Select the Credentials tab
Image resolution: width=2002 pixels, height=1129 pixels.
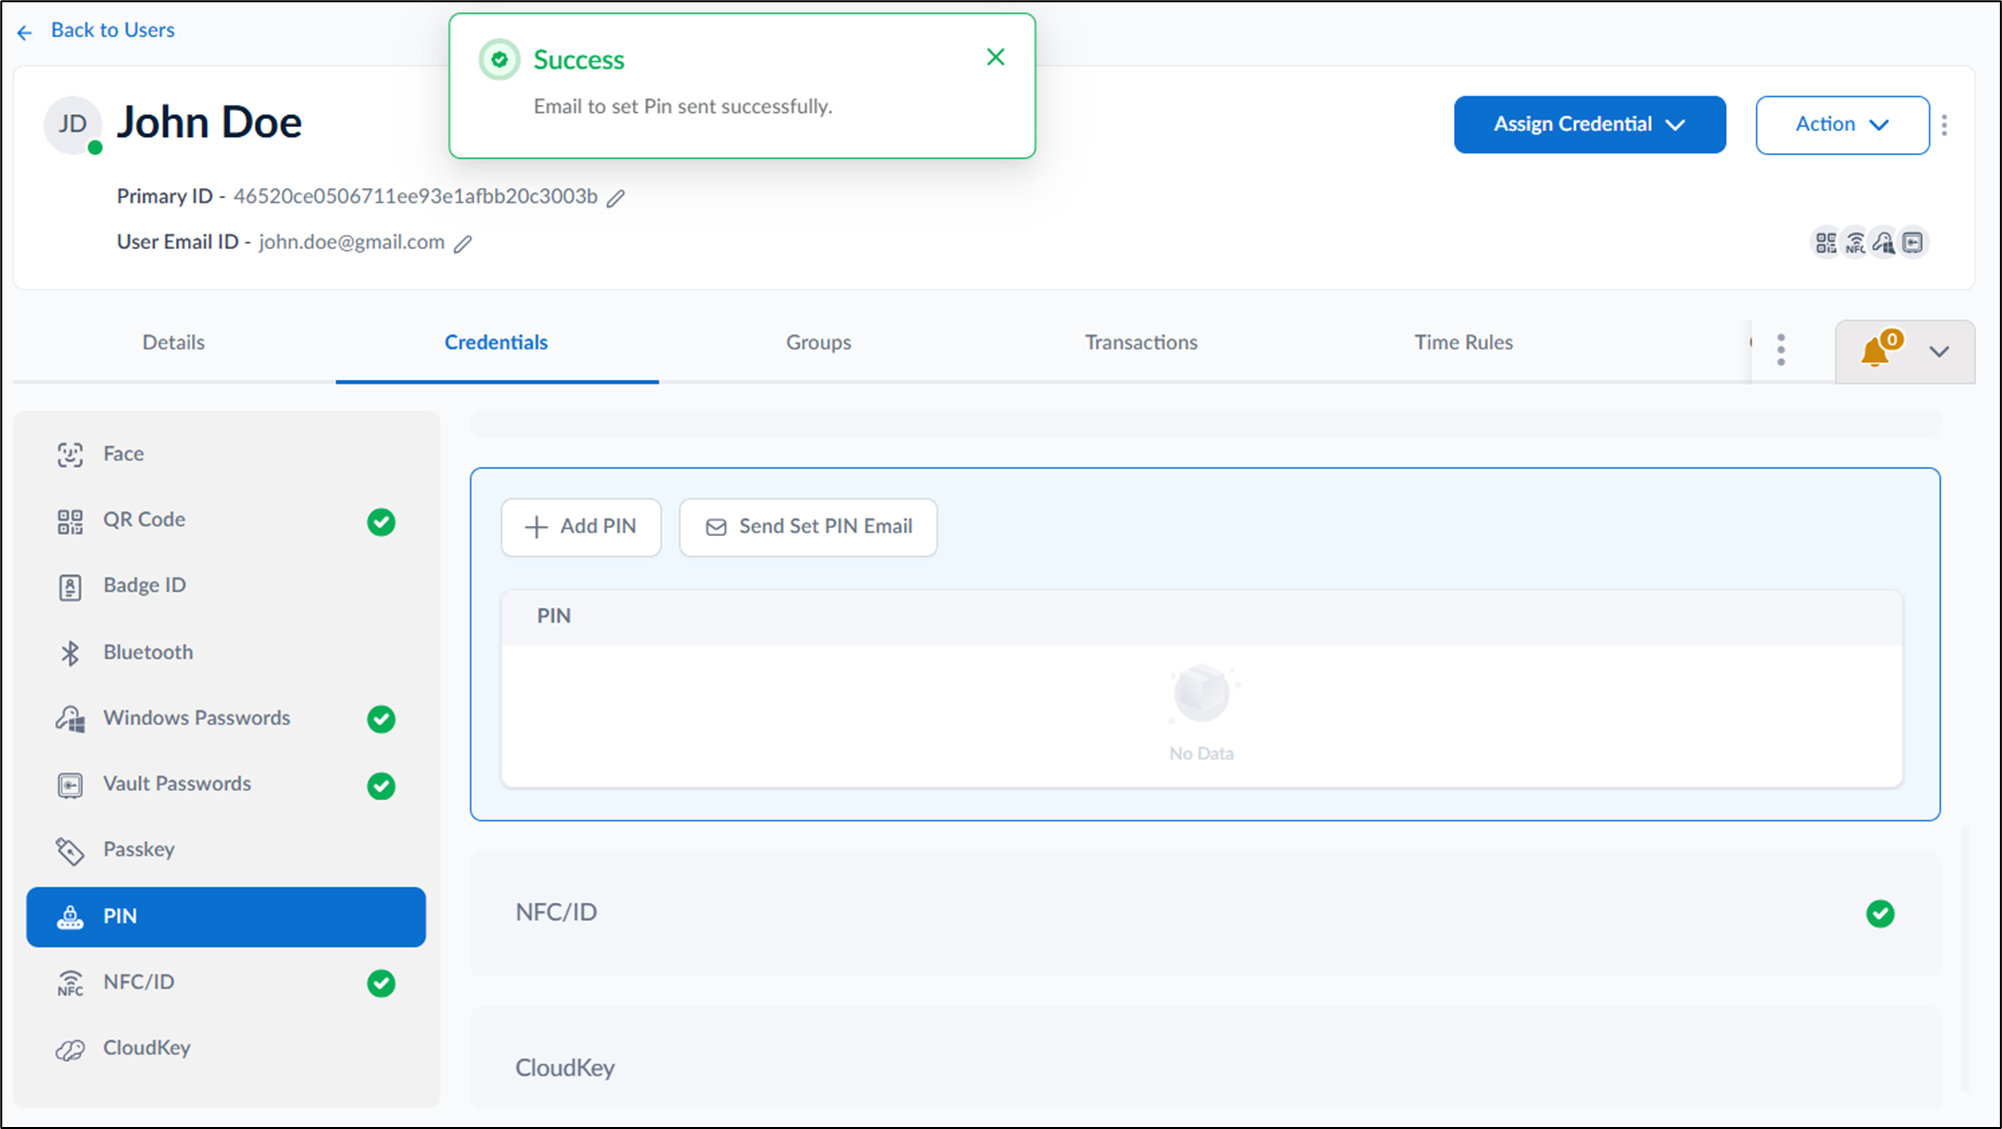pyautogui.click(x=496, y=342)
